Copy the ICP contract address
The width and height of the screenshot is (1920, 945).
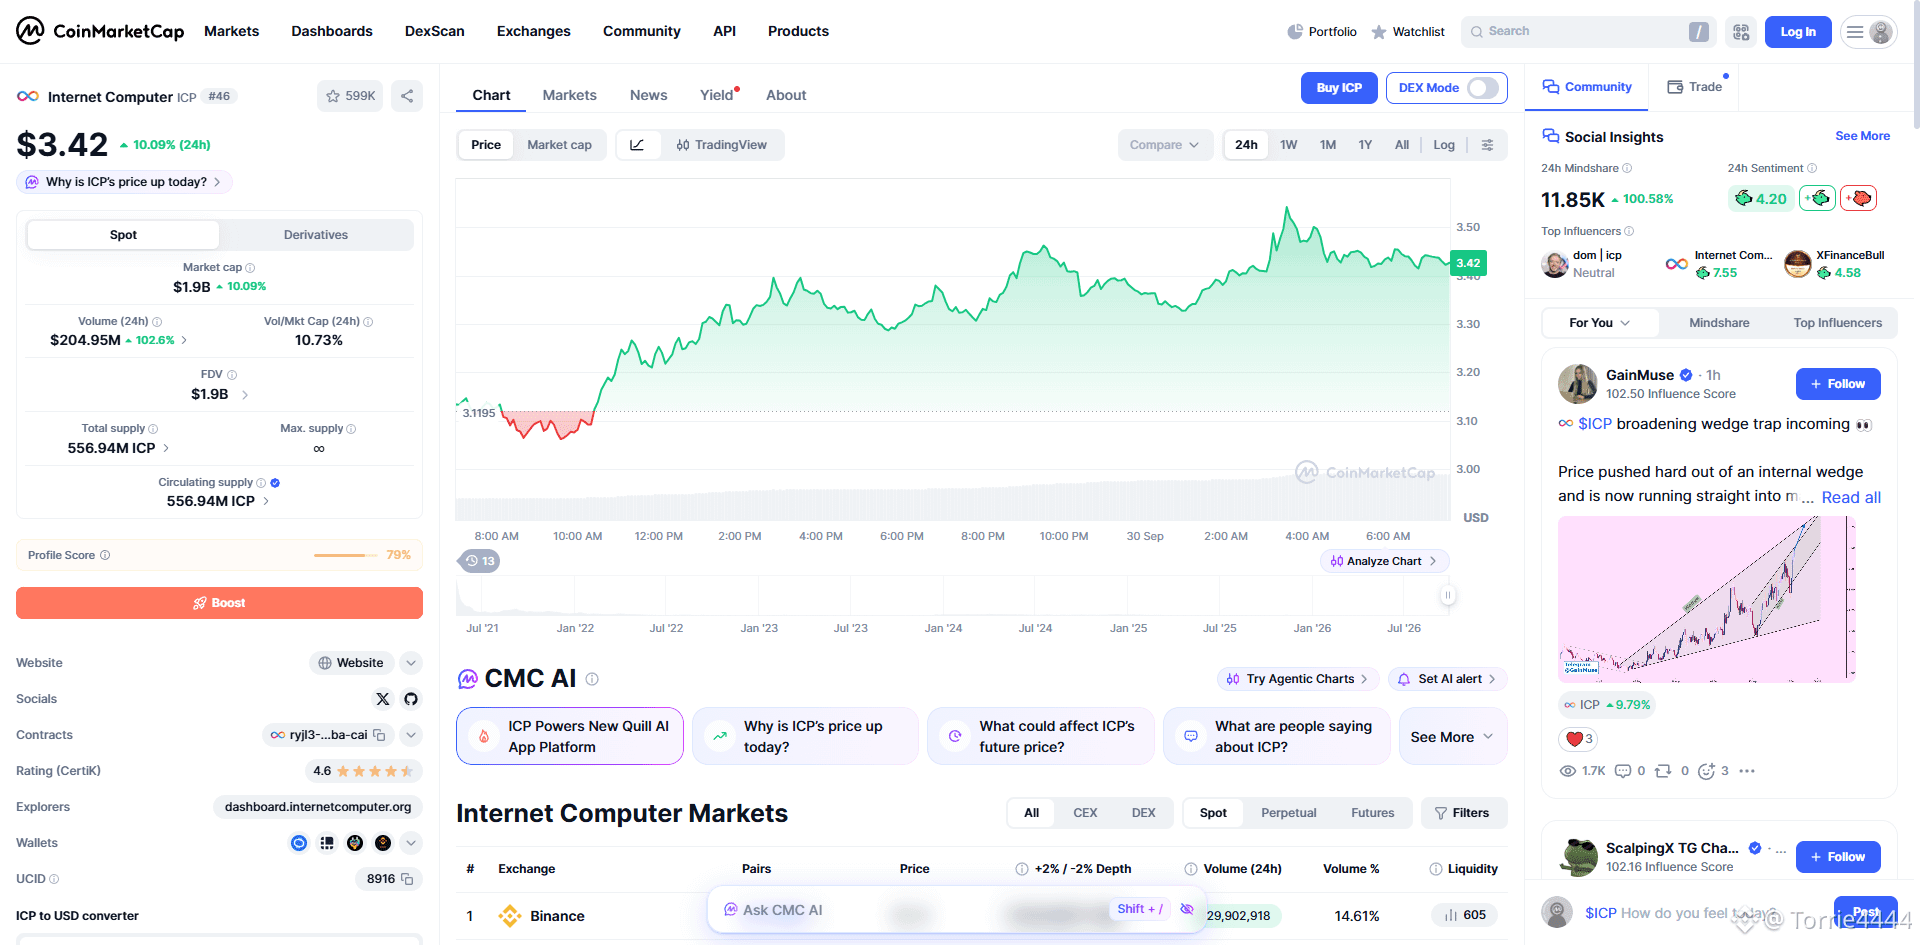coord(379,735)
